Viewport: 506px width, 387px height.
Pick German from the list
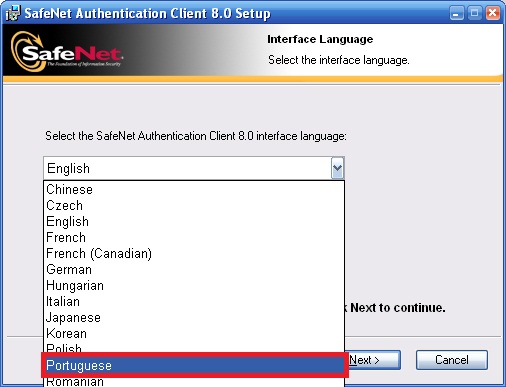[x=194, y=269]
